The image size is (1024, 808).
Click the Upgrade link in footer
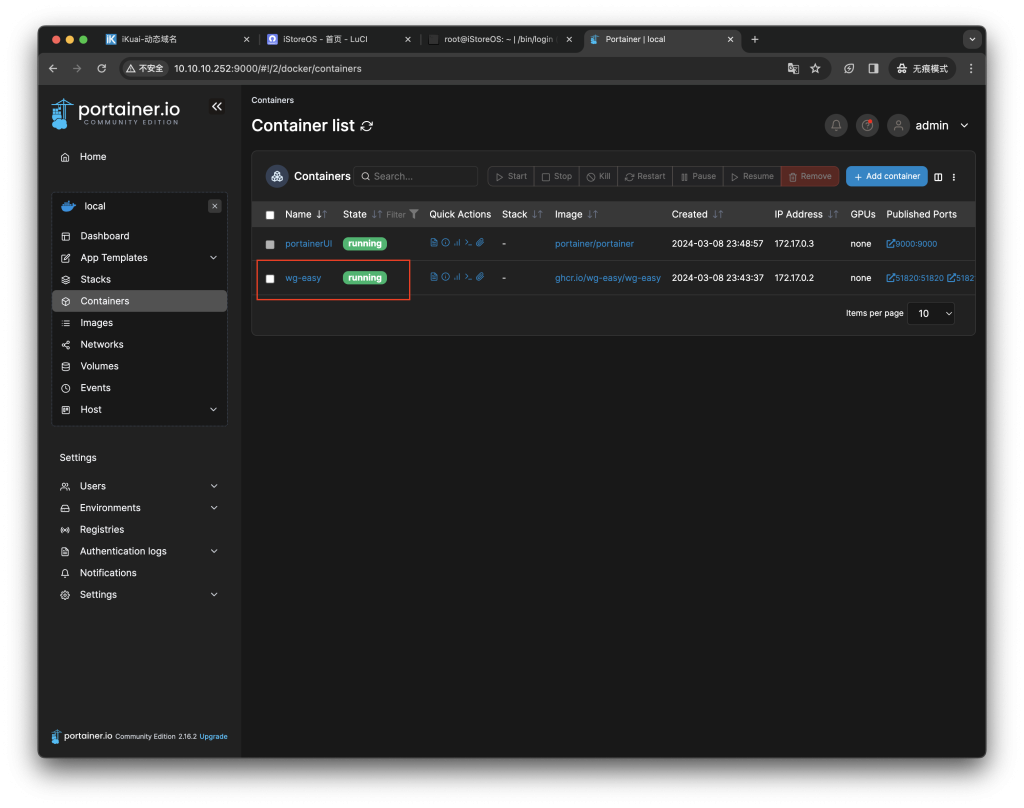tap(214, 736)
